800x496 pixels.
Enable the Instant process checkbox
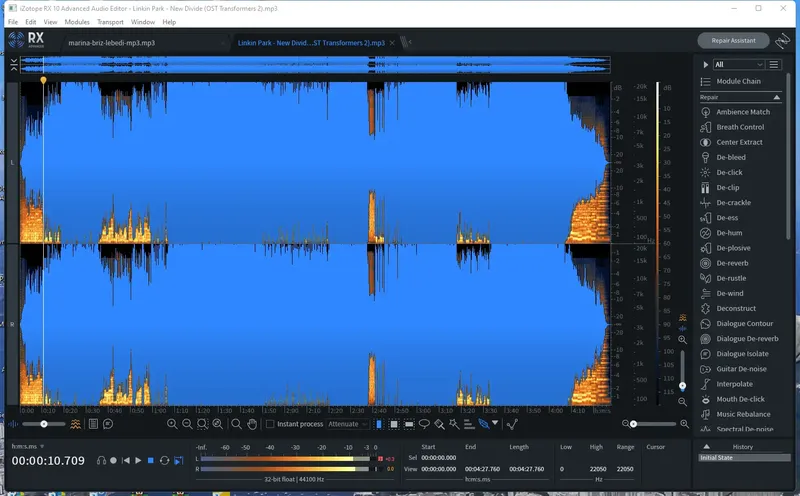270,424
